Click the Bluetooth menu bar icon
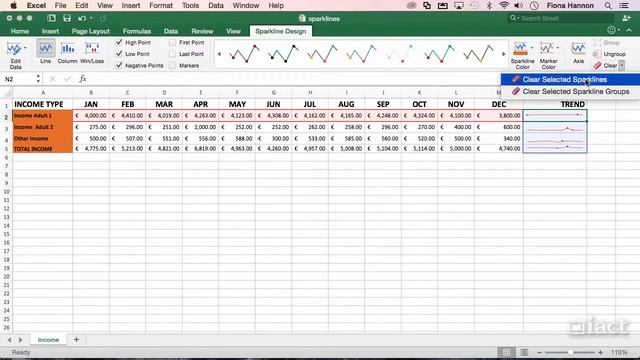 pos(489,6)
